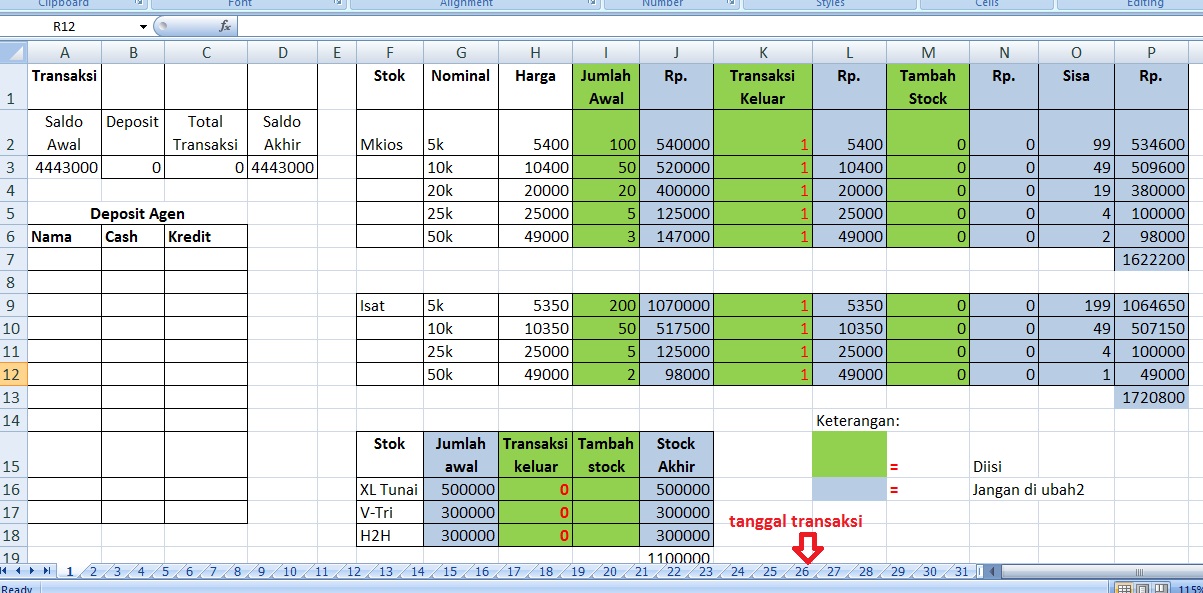
Task: Click the Tambah Stock header in M1
Action: point(927,86)
